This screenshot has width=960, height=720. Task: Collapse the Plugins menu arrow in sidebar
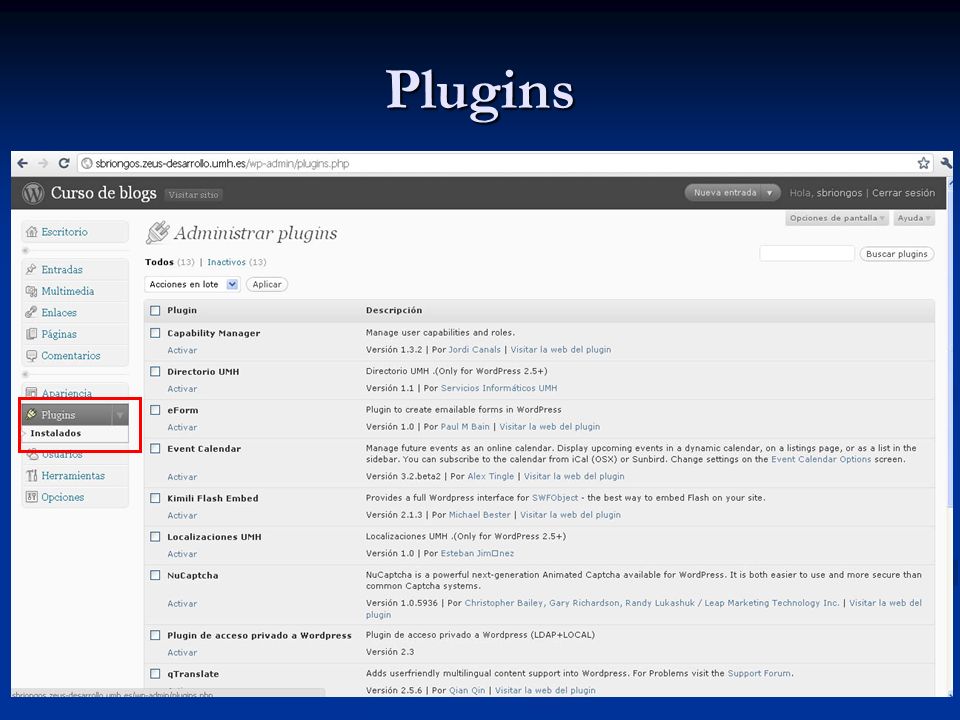click(x=120, y=415)
